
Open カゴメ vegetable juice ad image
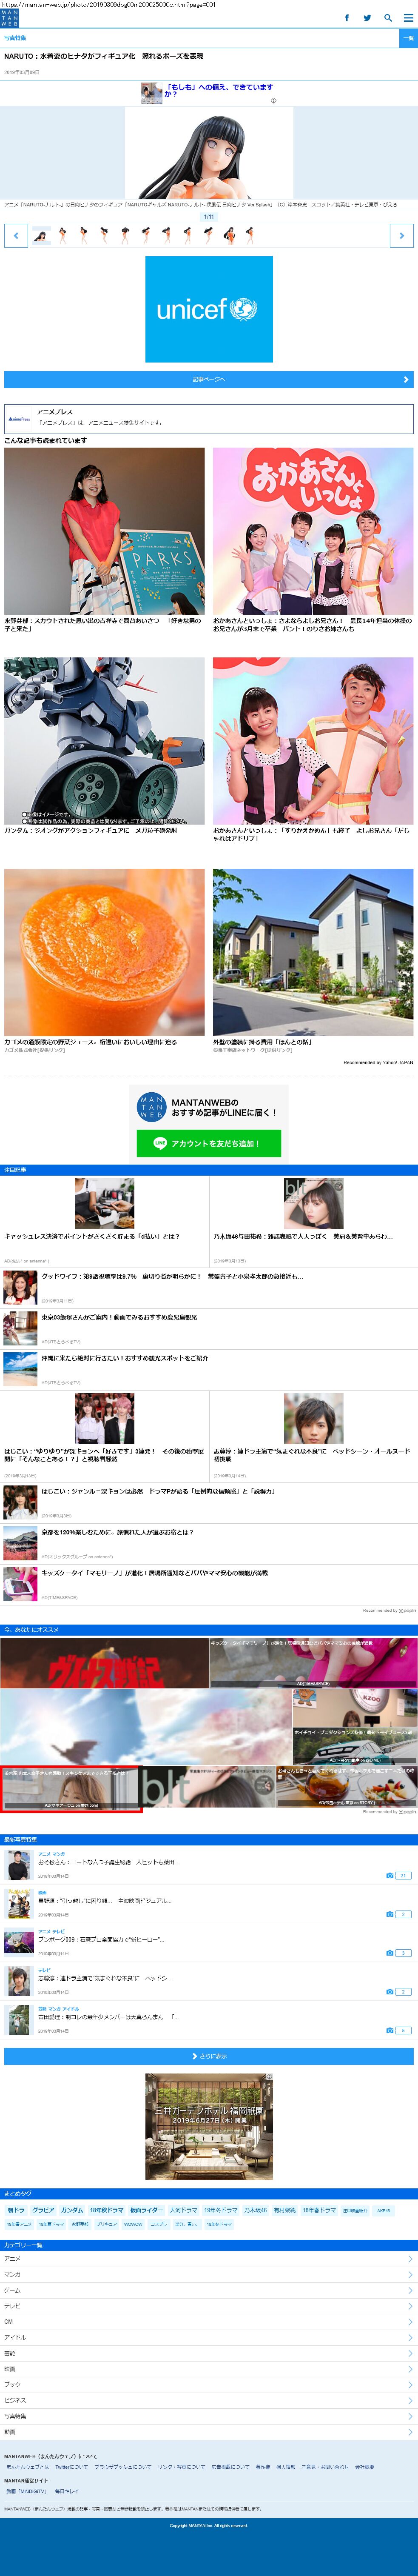(x=104, y=952)
